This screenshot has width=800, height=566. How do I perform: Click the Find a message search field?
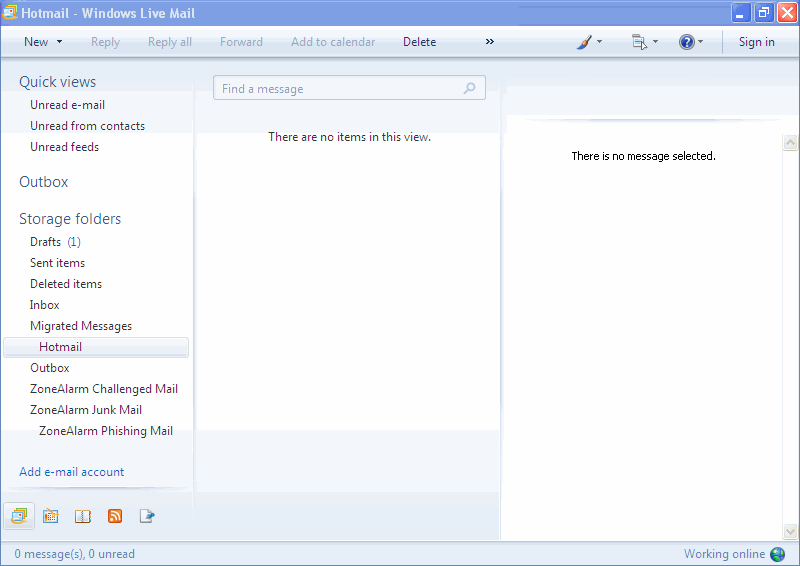(x=349, y=88)
